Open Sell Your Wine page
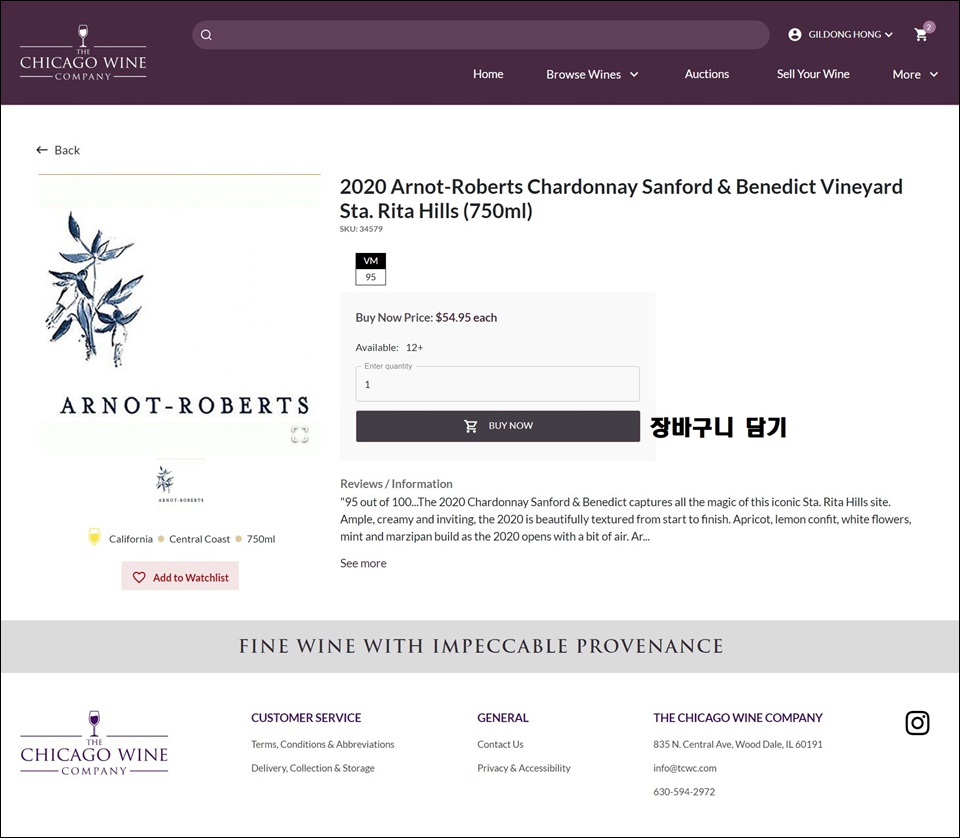This screenshot has height=838, width=960. [813, 74]
